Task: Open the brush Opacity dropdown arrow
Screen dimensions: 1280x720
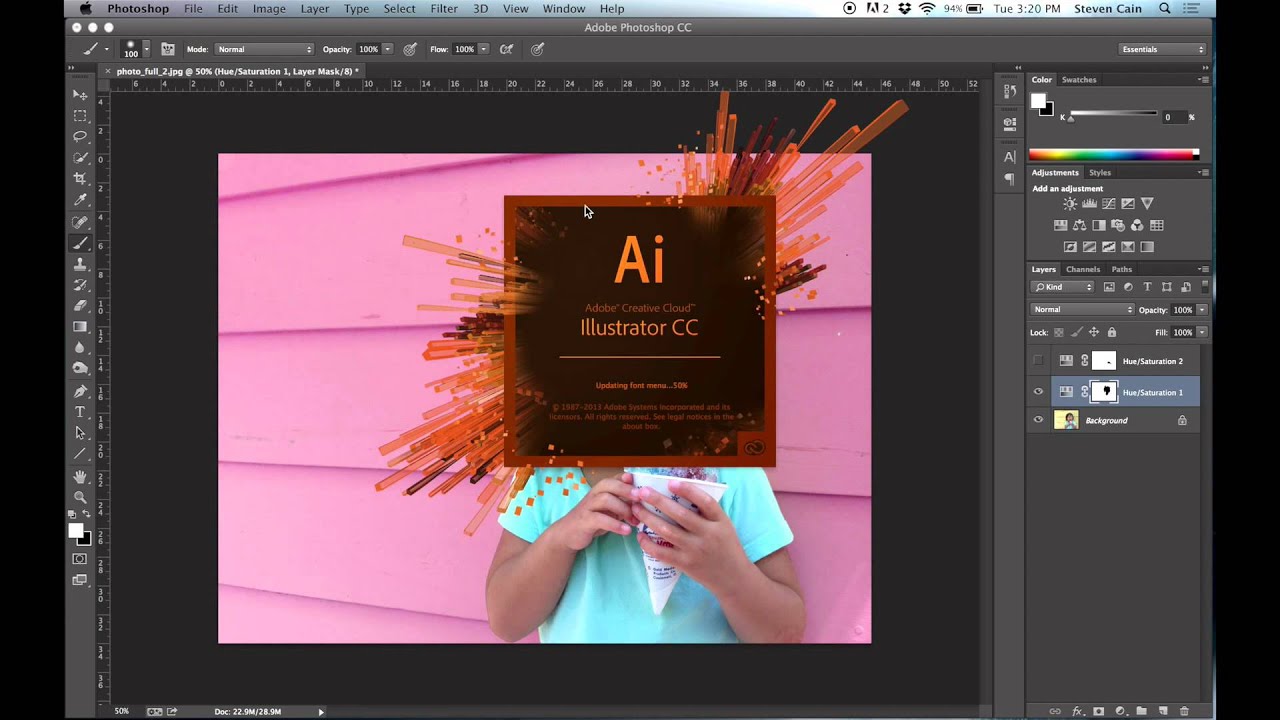Action: (x=387, y=49)
